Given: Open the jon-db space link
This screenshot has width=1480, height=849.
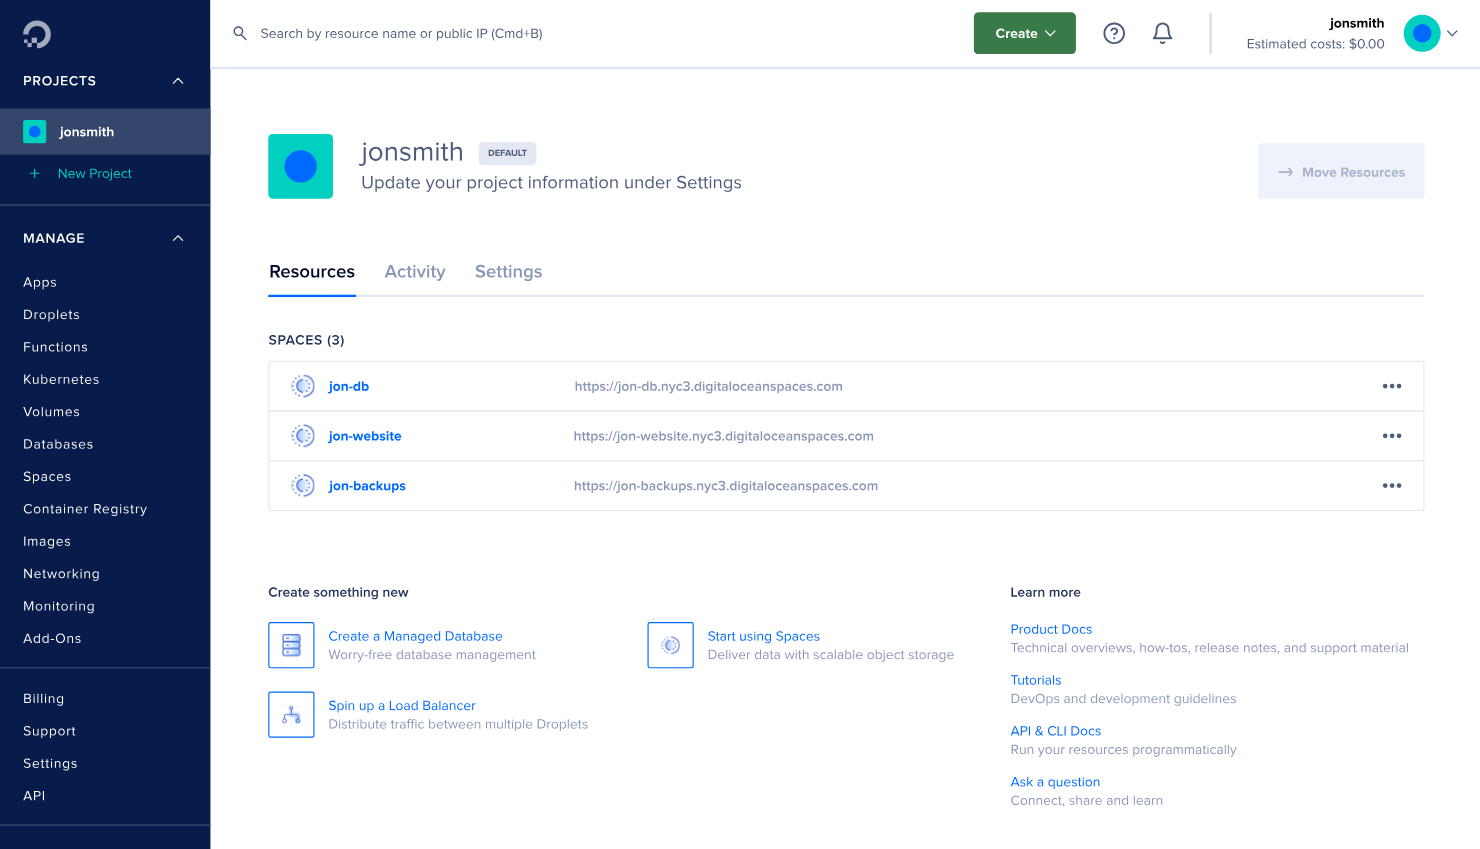Looking at the screenshot, I should click(348, 386).
